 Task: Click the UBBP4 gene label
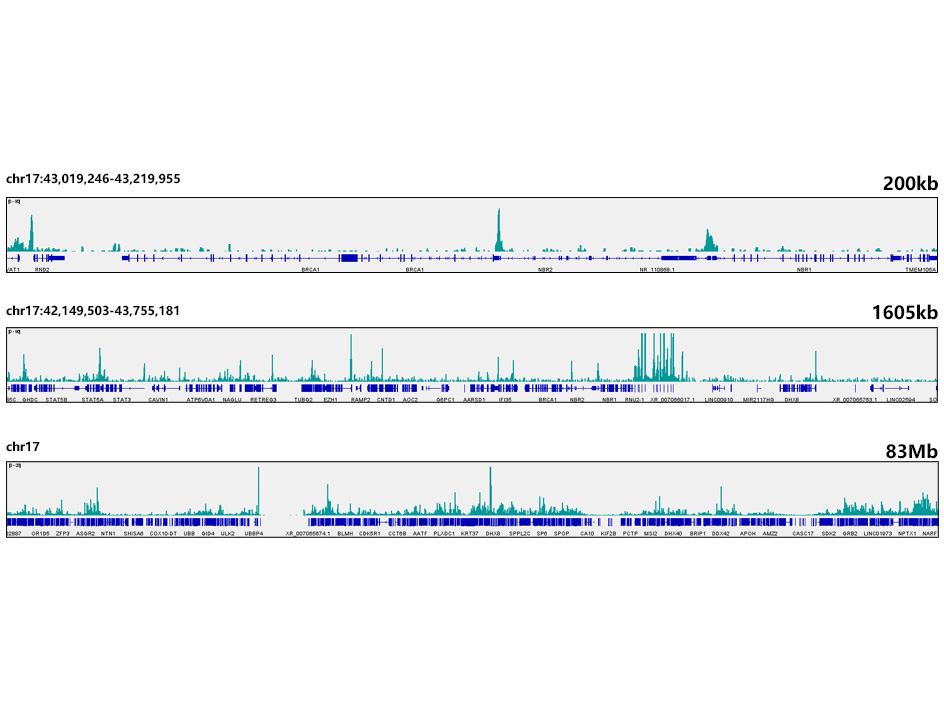pos(253,534)
